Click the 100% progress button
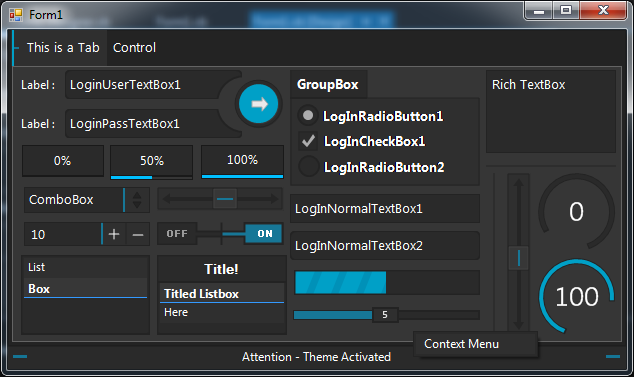This screenshot has height=377, width=634. click(242, 161)
